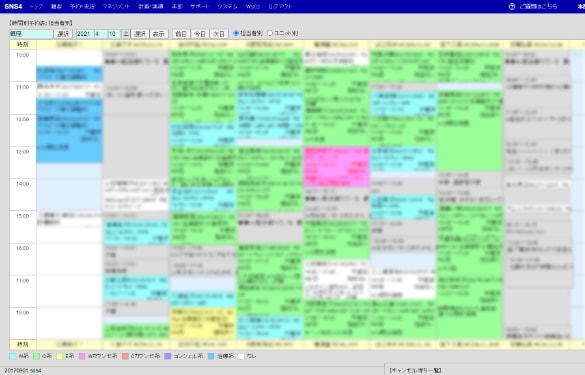585x375 pixels.
Task: Click the 前日 button
Action: (181, 34)
